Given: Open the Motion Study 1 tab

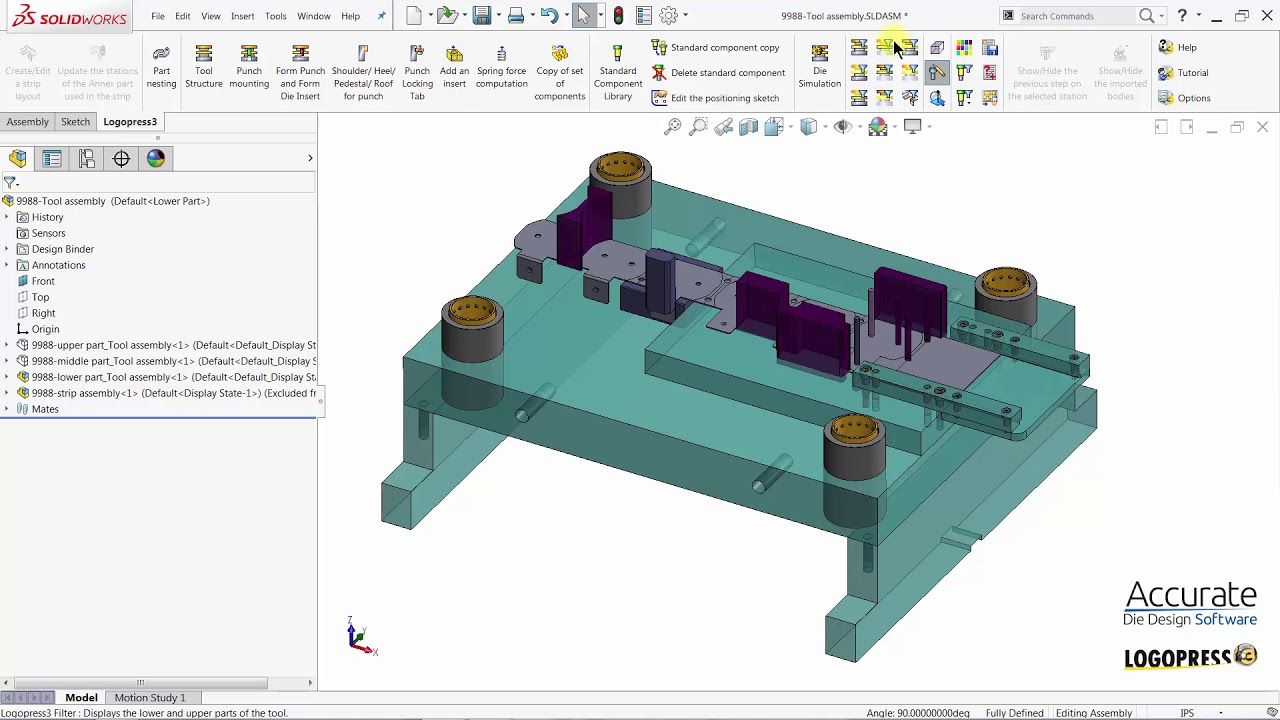Looking at the screenshot, I should coord(150,697).
